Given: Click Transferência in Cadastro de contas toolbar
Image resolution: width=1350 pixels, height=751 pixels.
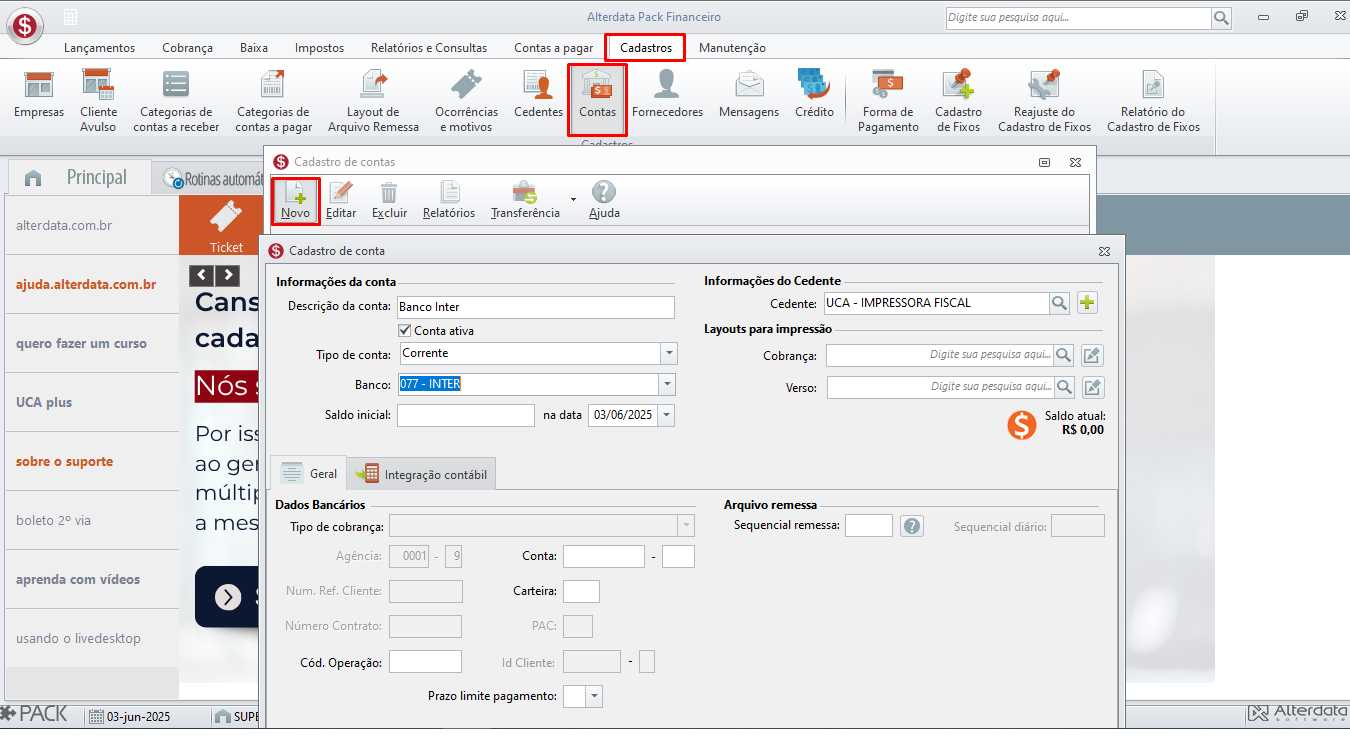Looking at the screenshot, I should 525,200.
